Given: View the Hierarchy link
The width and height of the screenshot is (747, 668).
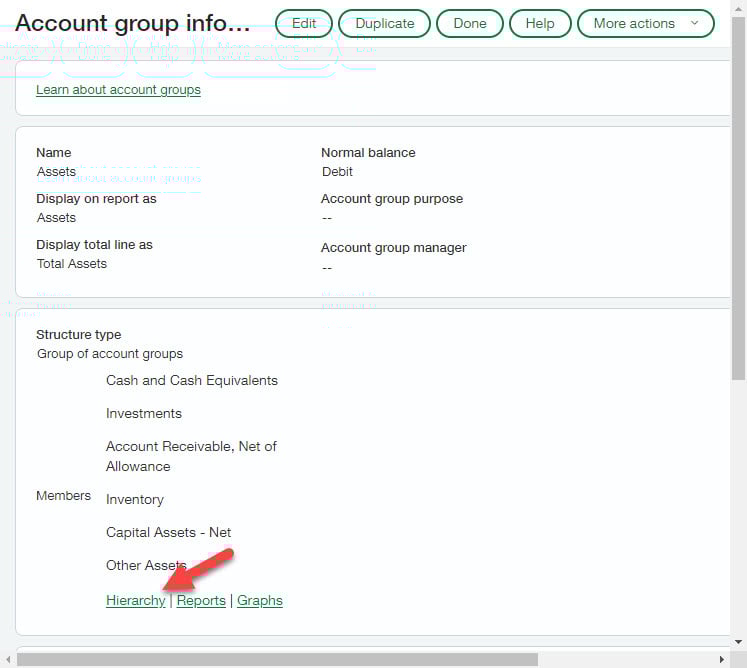Looking at the screenshot, I should click(135, 601).
